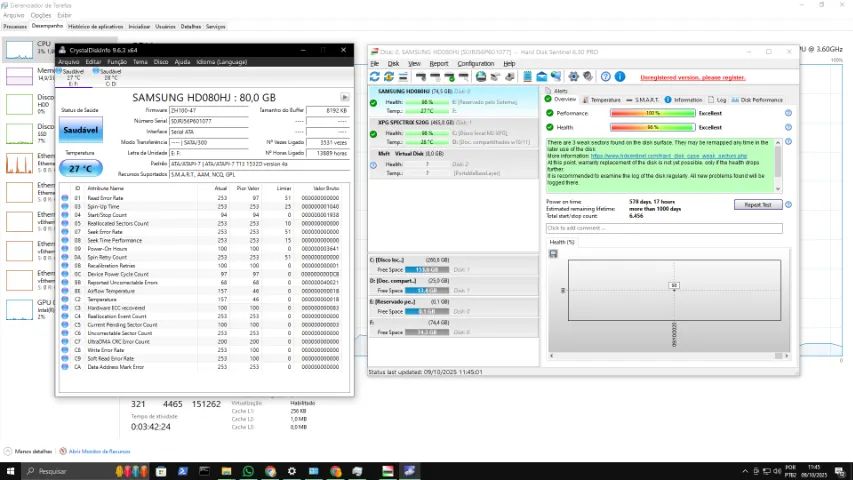Screen dimensions: 853x480
Task: Click the Chrome icon on the taskbar
Action: (270, 471)
